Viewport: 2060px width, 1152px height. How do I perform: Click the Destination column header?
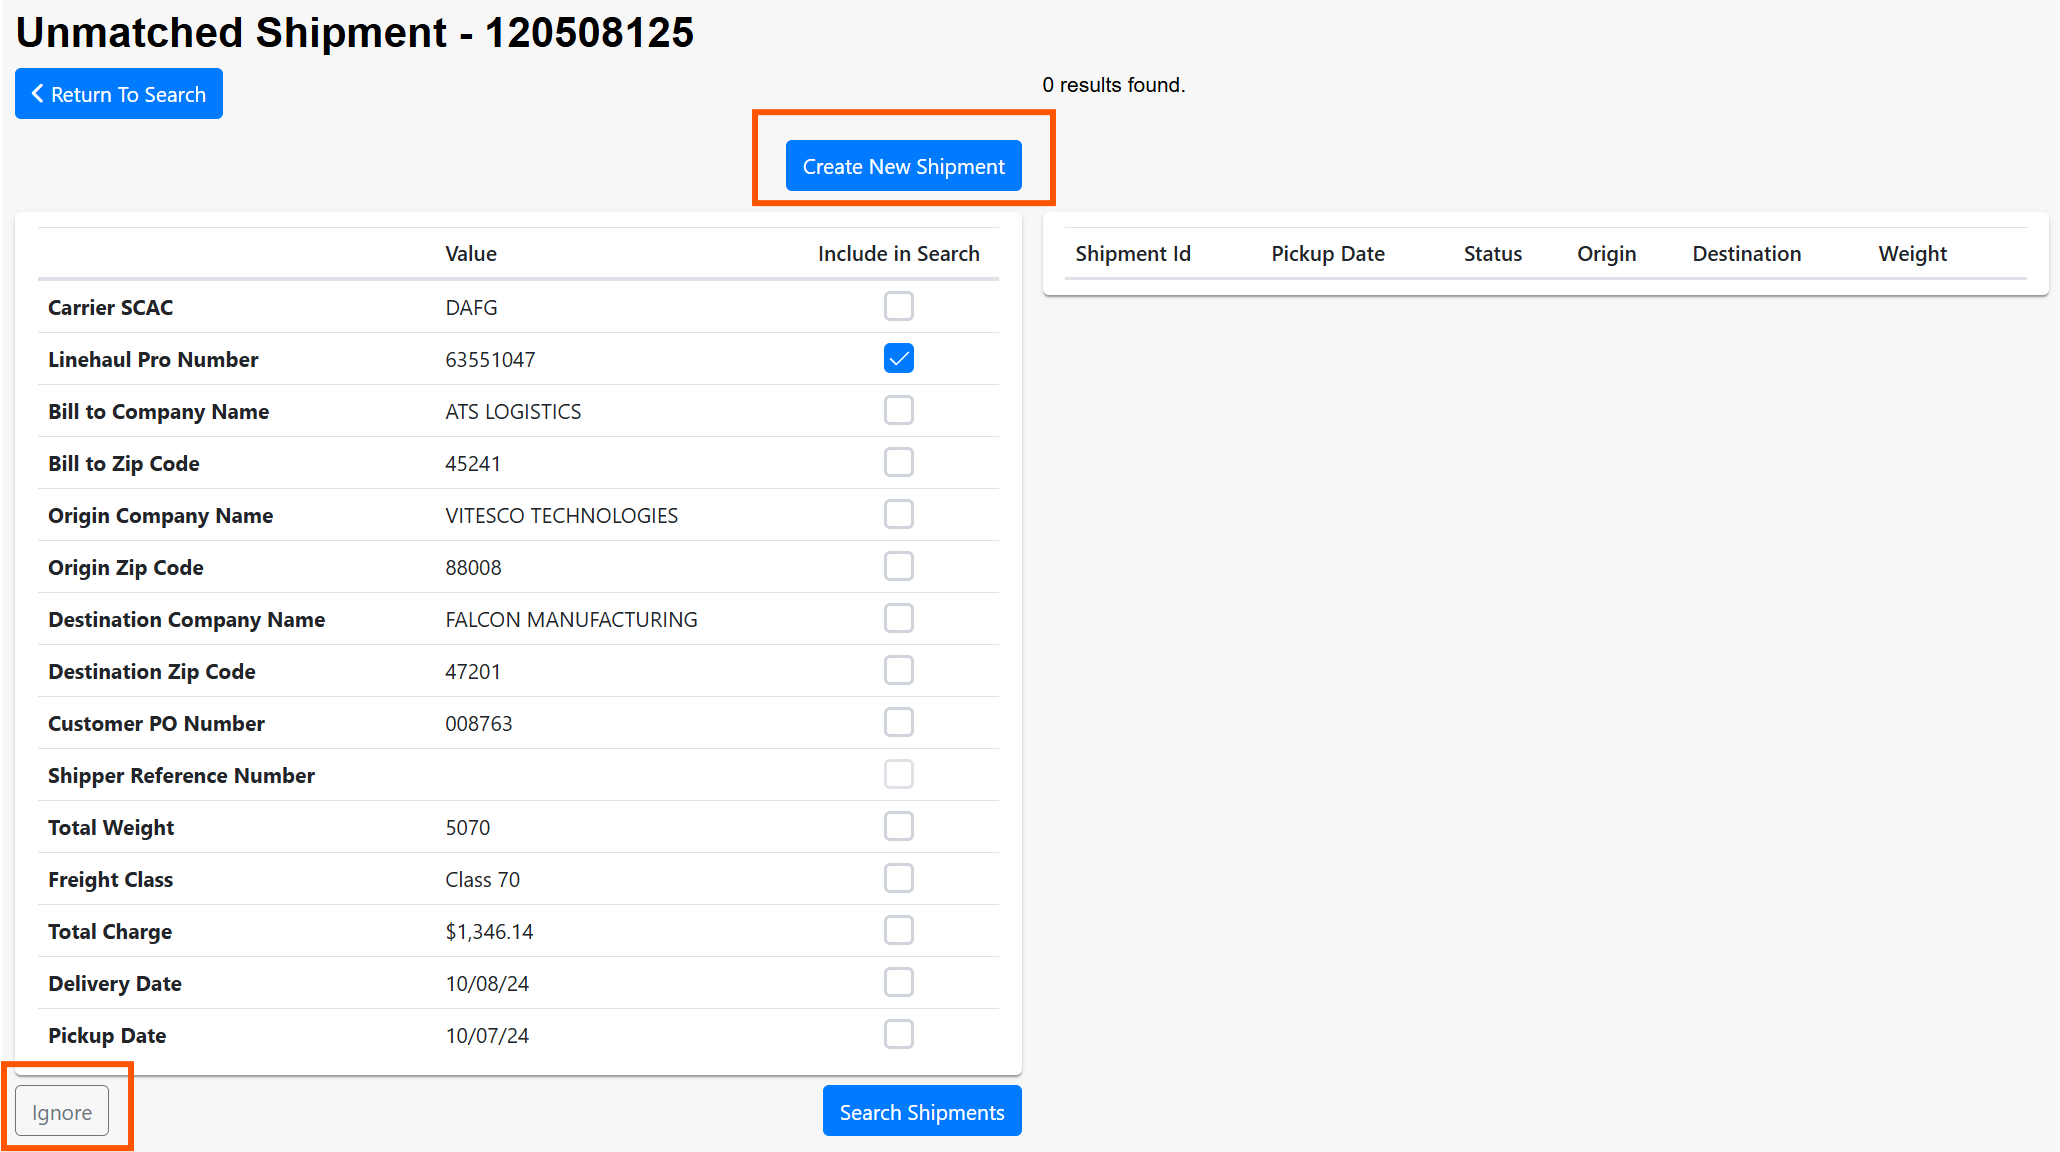[1746, 254]
